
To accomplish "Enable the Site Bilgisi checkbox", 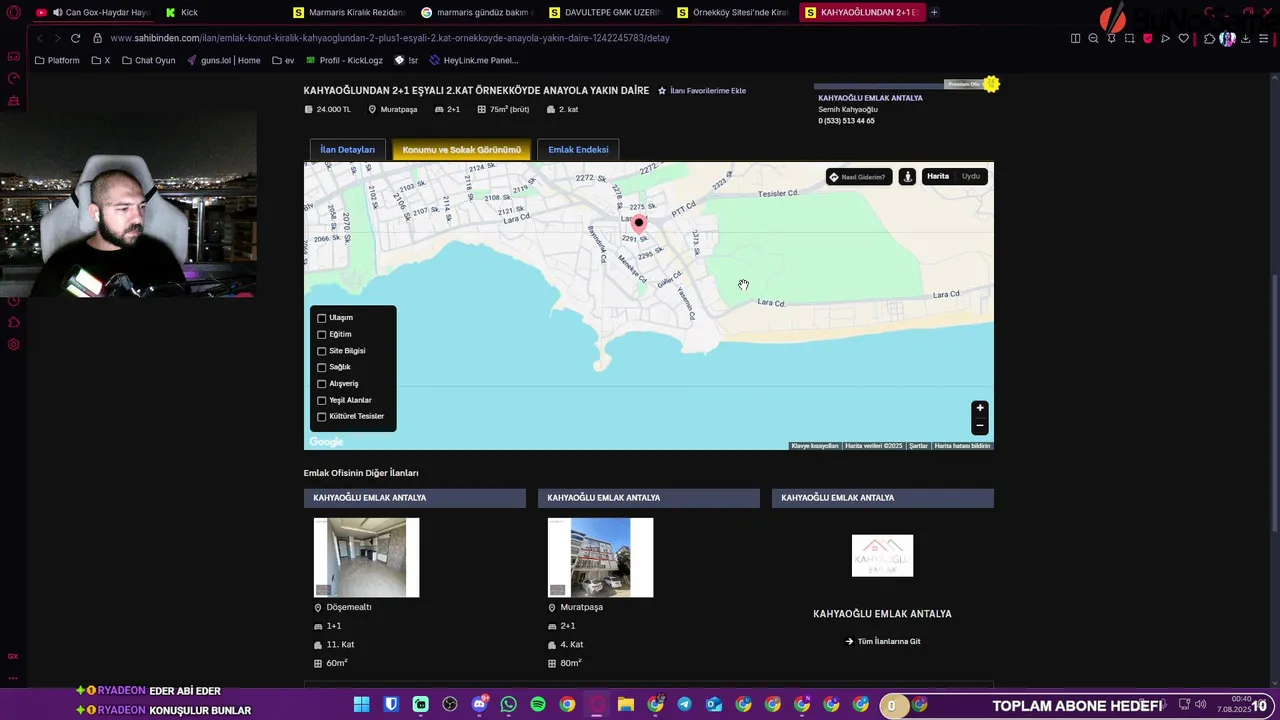I will tap(322, 351).
